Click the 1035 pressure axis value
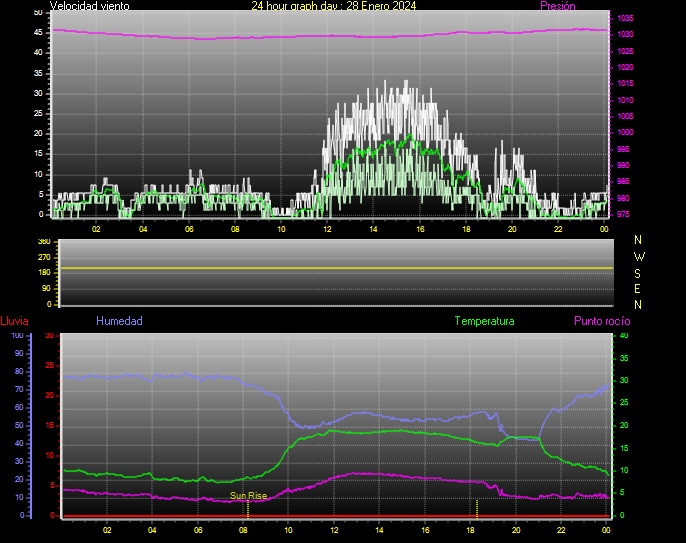The height and width of the screenshot is (543, 686). 626,18
